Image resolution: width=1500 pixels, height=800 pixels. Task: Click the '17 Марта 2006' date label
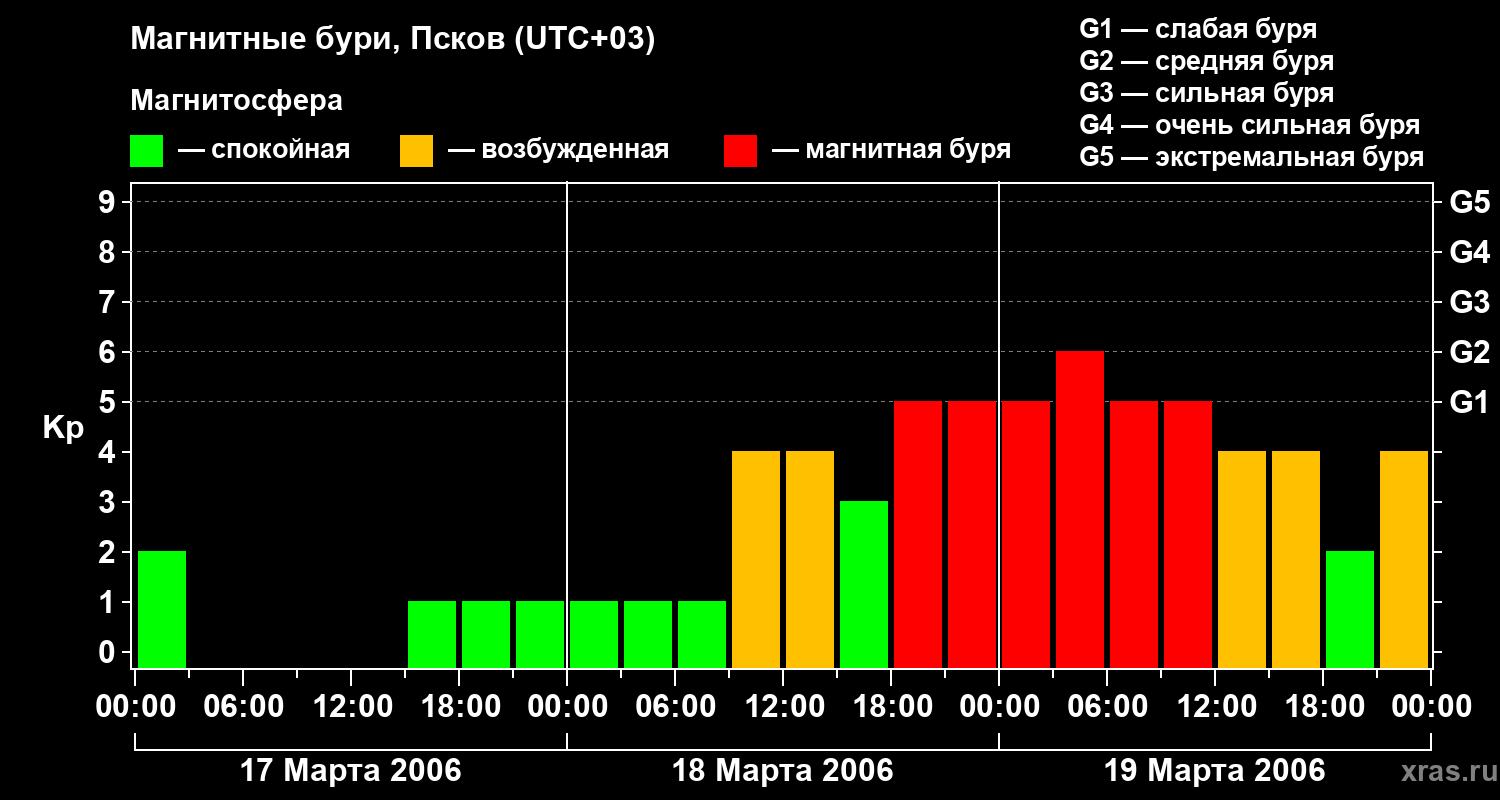coord(351,771)
